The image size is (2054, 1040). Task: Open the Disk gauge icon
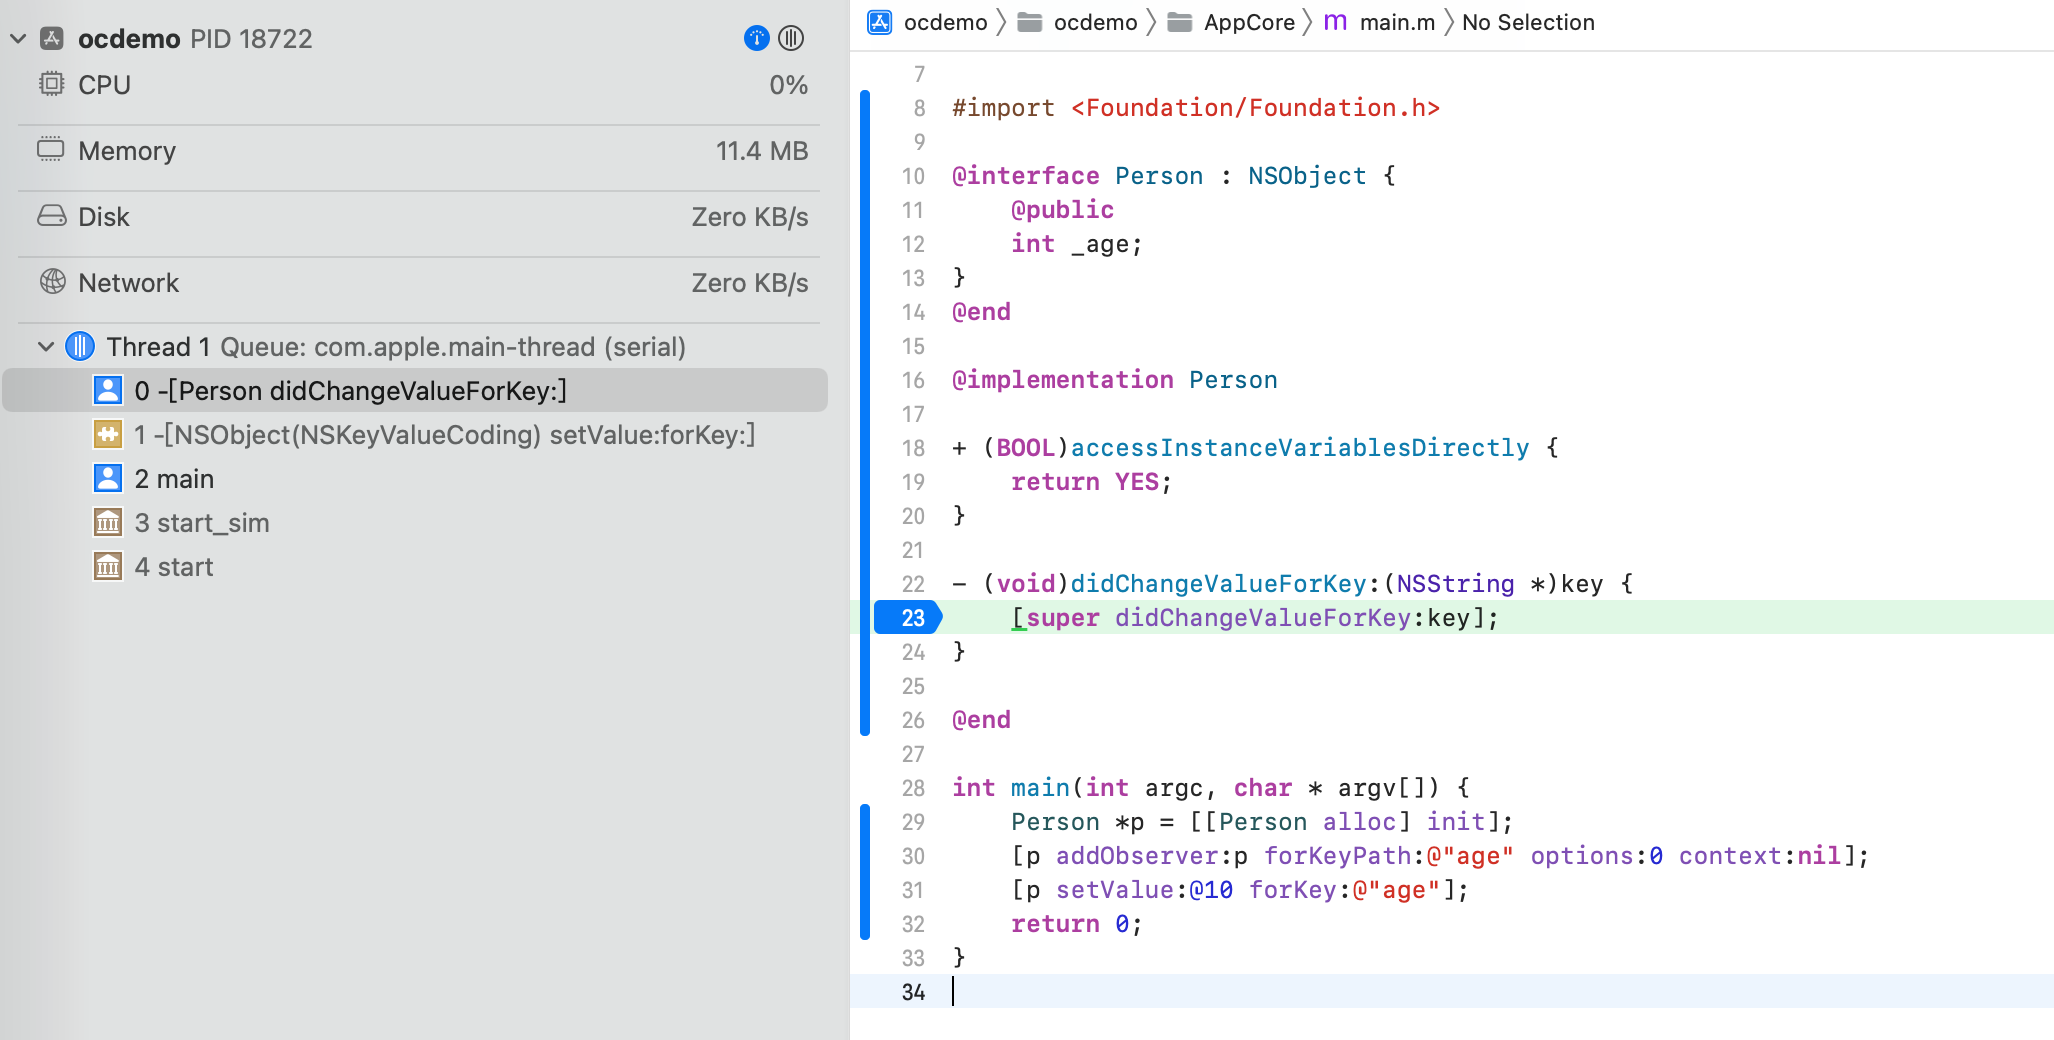pyautogui.click(x=52, y=216)
